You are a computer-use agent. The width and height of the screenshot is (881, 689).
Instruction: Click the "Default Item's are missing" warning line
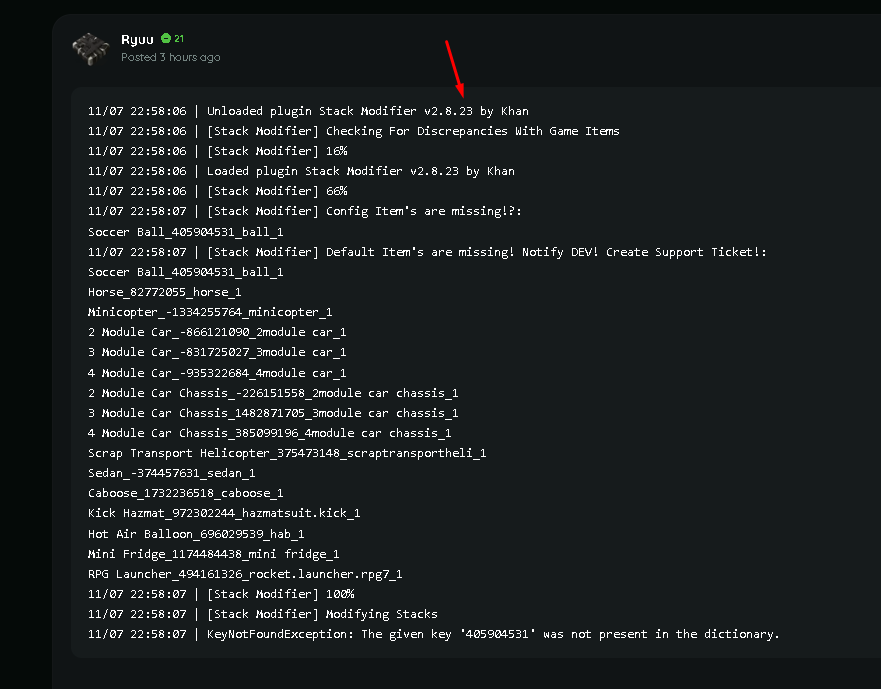coord(427,252)
